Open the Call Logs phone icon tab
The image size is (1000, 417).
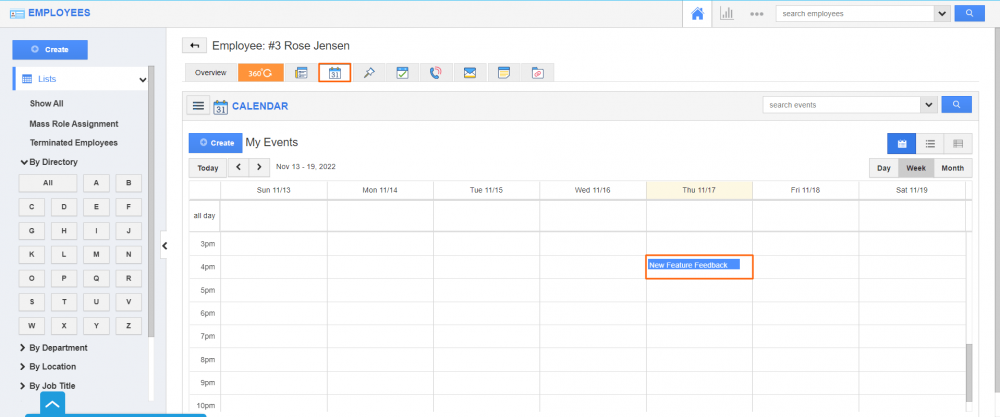click(434, 73)
